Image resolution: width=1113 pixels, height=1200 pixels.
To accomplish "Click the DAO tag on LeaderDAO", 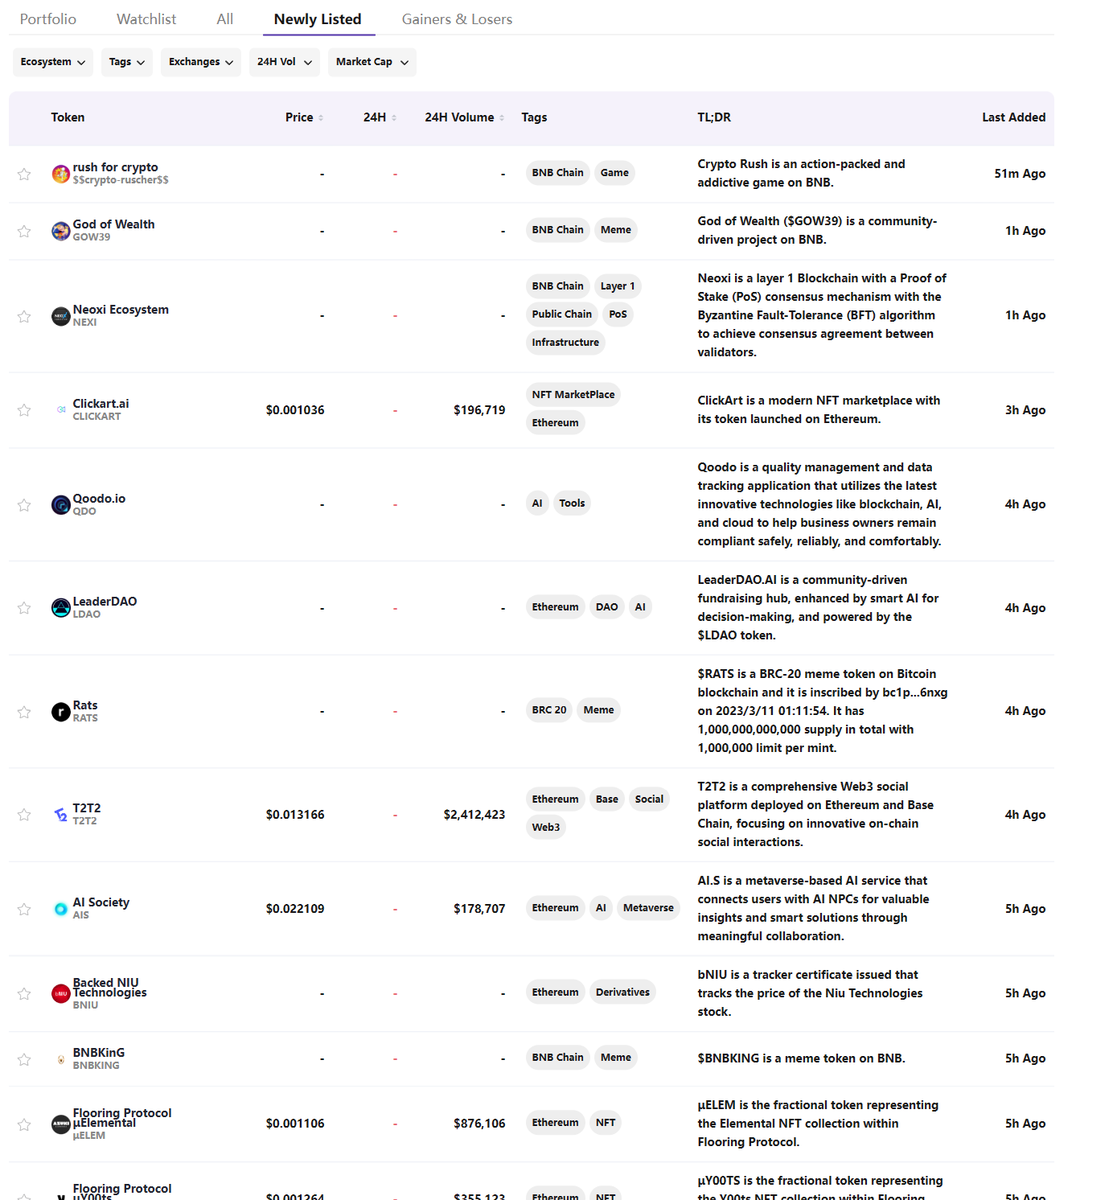I will pyautogui.click(x=607, y=607).
